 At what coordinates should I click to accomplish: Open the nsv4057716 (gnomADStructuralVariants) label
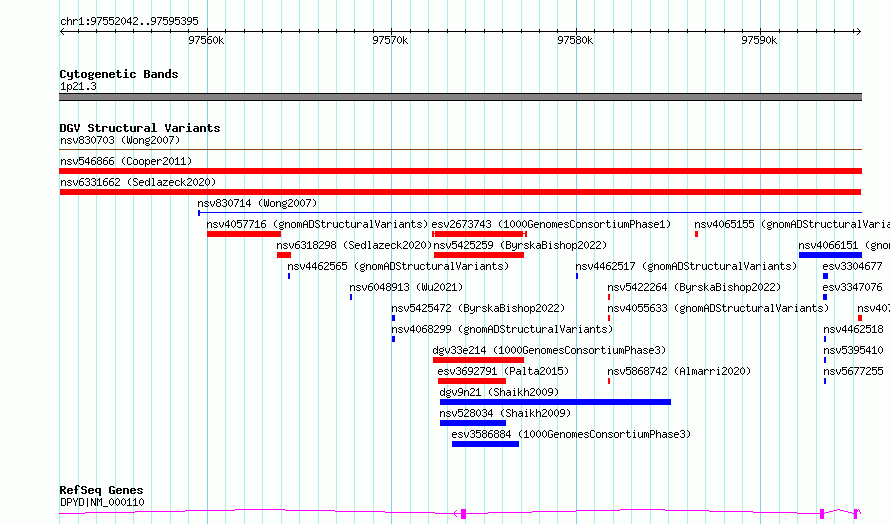pyautogui.click(x=317, y=224)
